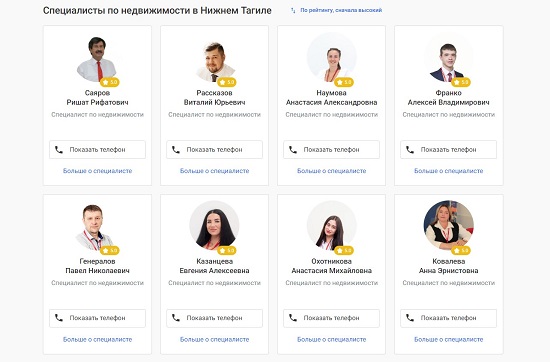
Task: Click the star rating badge on Генералов's photo
Action: [x=110, y=250]
